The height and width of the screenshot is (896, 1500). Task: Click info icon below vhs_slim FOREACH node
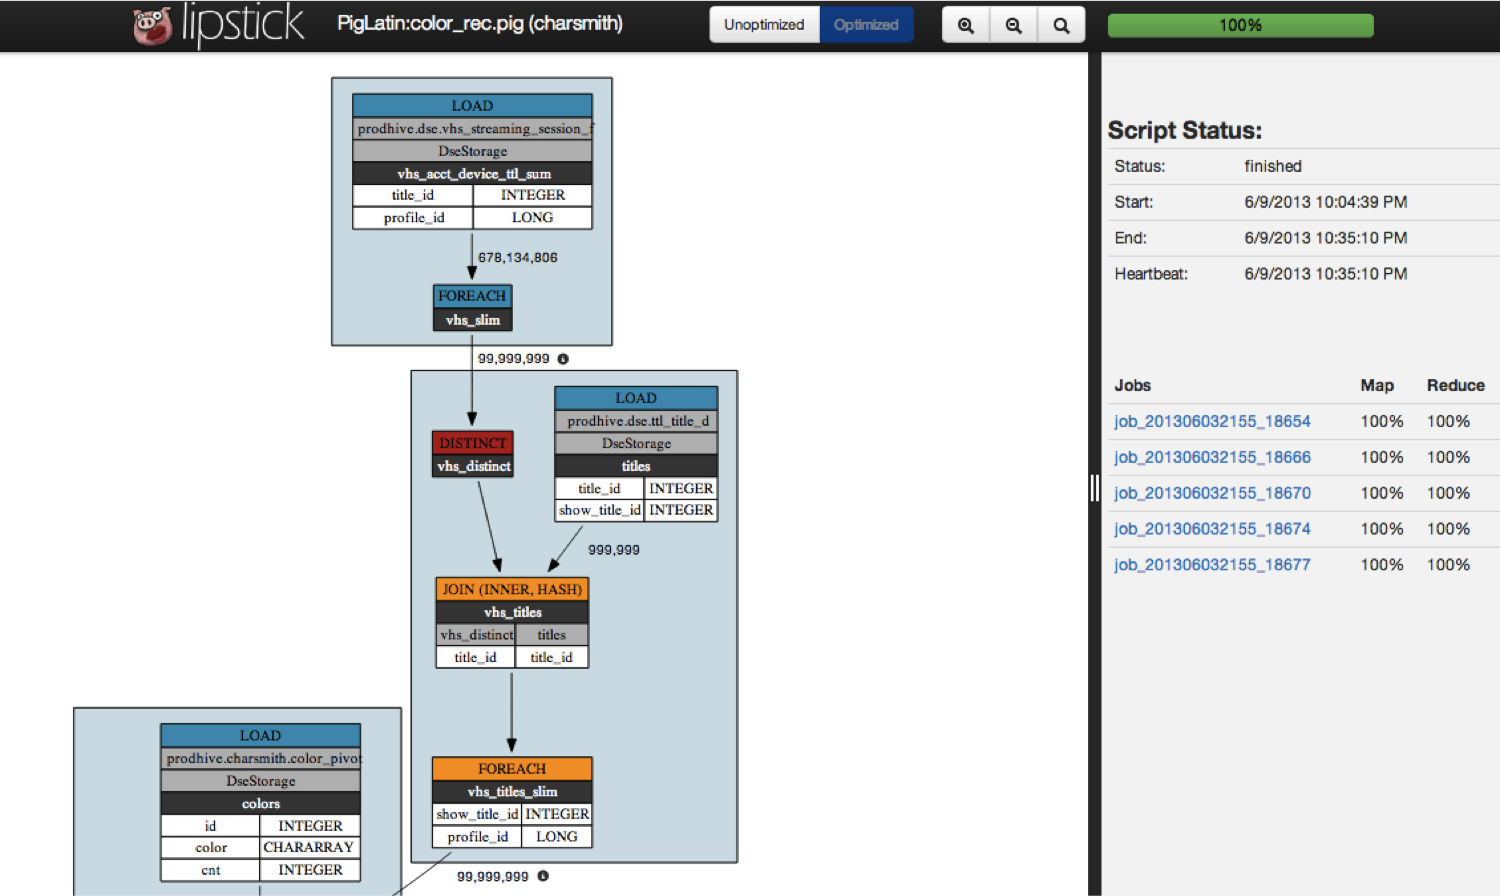[x=563, y=359]
